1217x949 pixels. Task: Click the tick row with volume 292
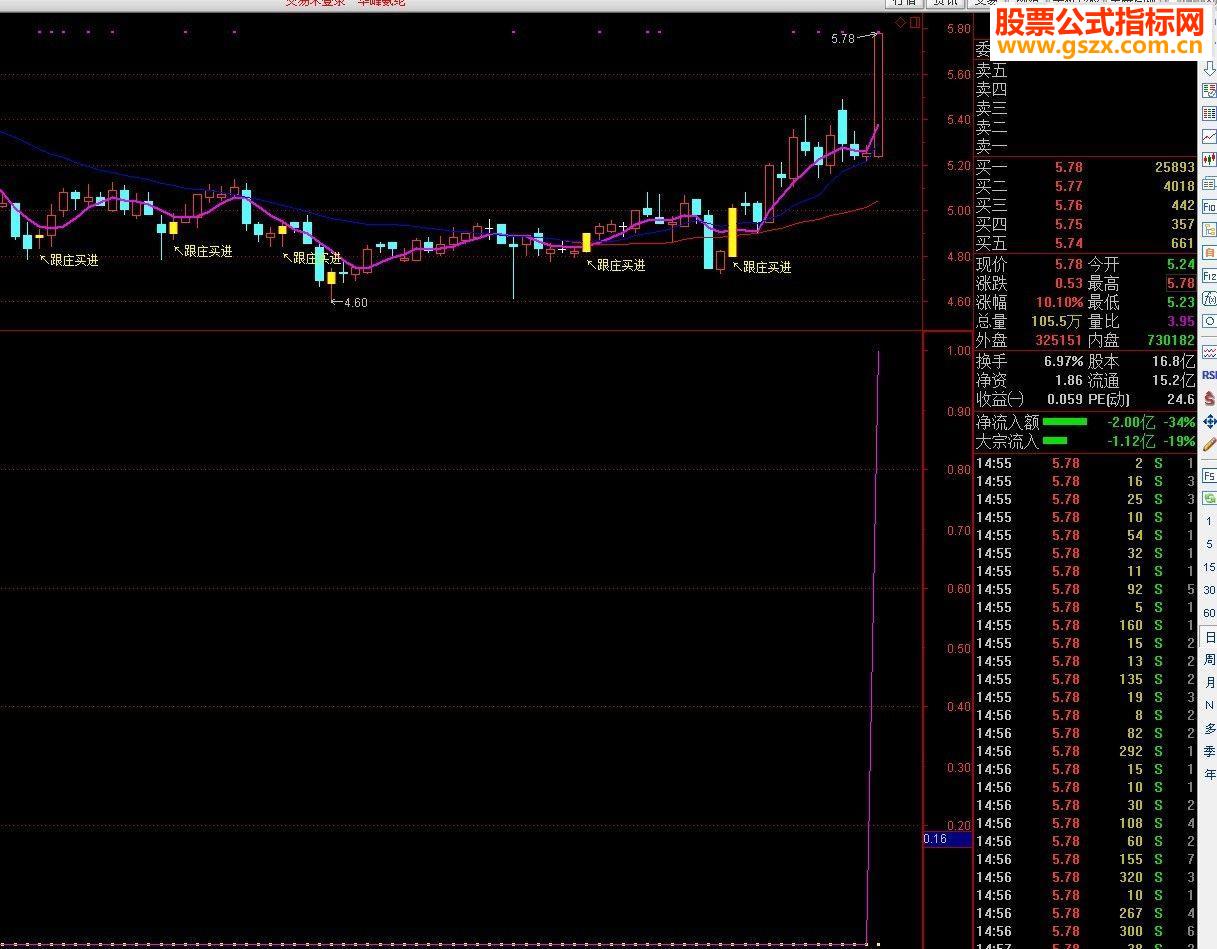point(1085,751)
